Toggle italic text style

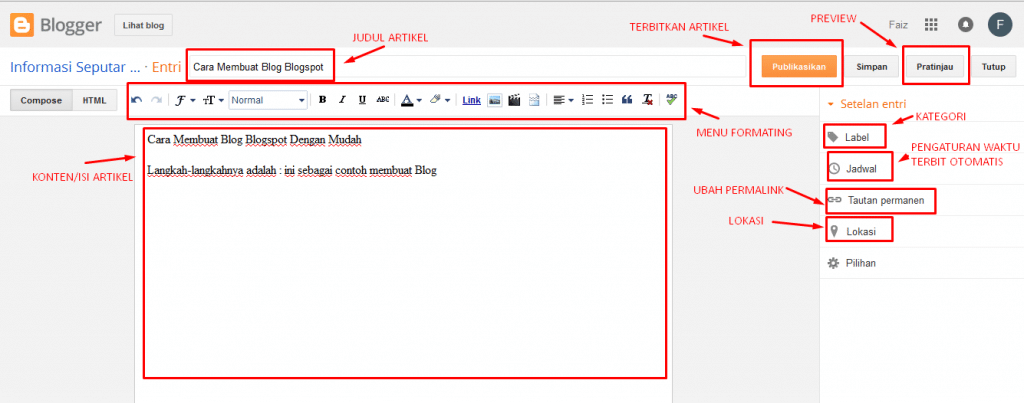coord(342,100)
